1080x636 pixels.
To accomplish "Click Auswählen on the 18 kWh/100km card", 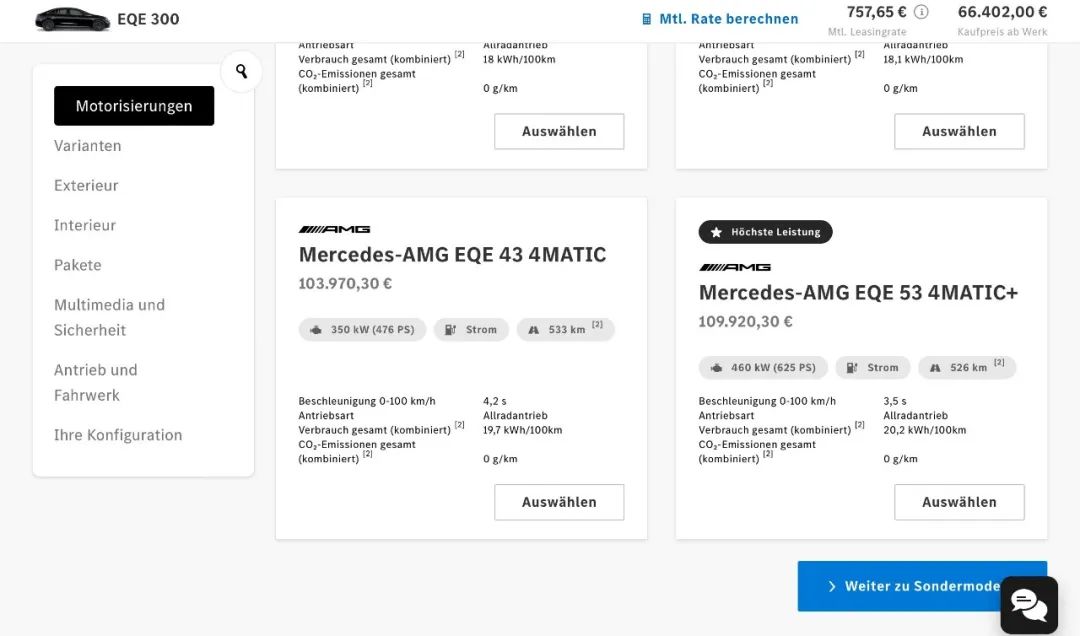I will (x=559, y=132).
